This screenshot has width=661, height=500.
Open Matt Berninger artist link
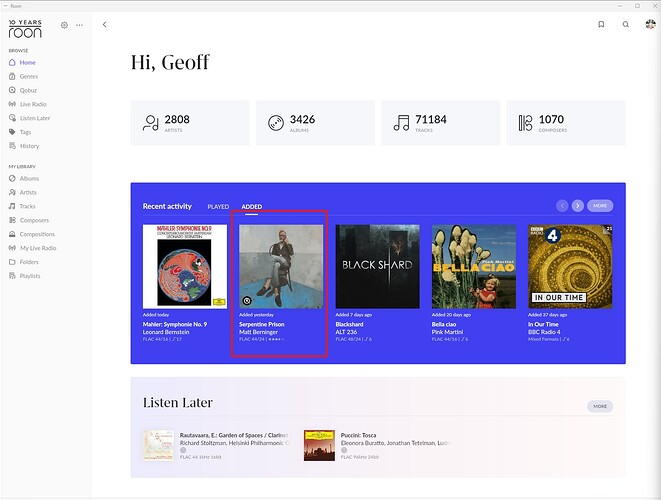(258, 332)
